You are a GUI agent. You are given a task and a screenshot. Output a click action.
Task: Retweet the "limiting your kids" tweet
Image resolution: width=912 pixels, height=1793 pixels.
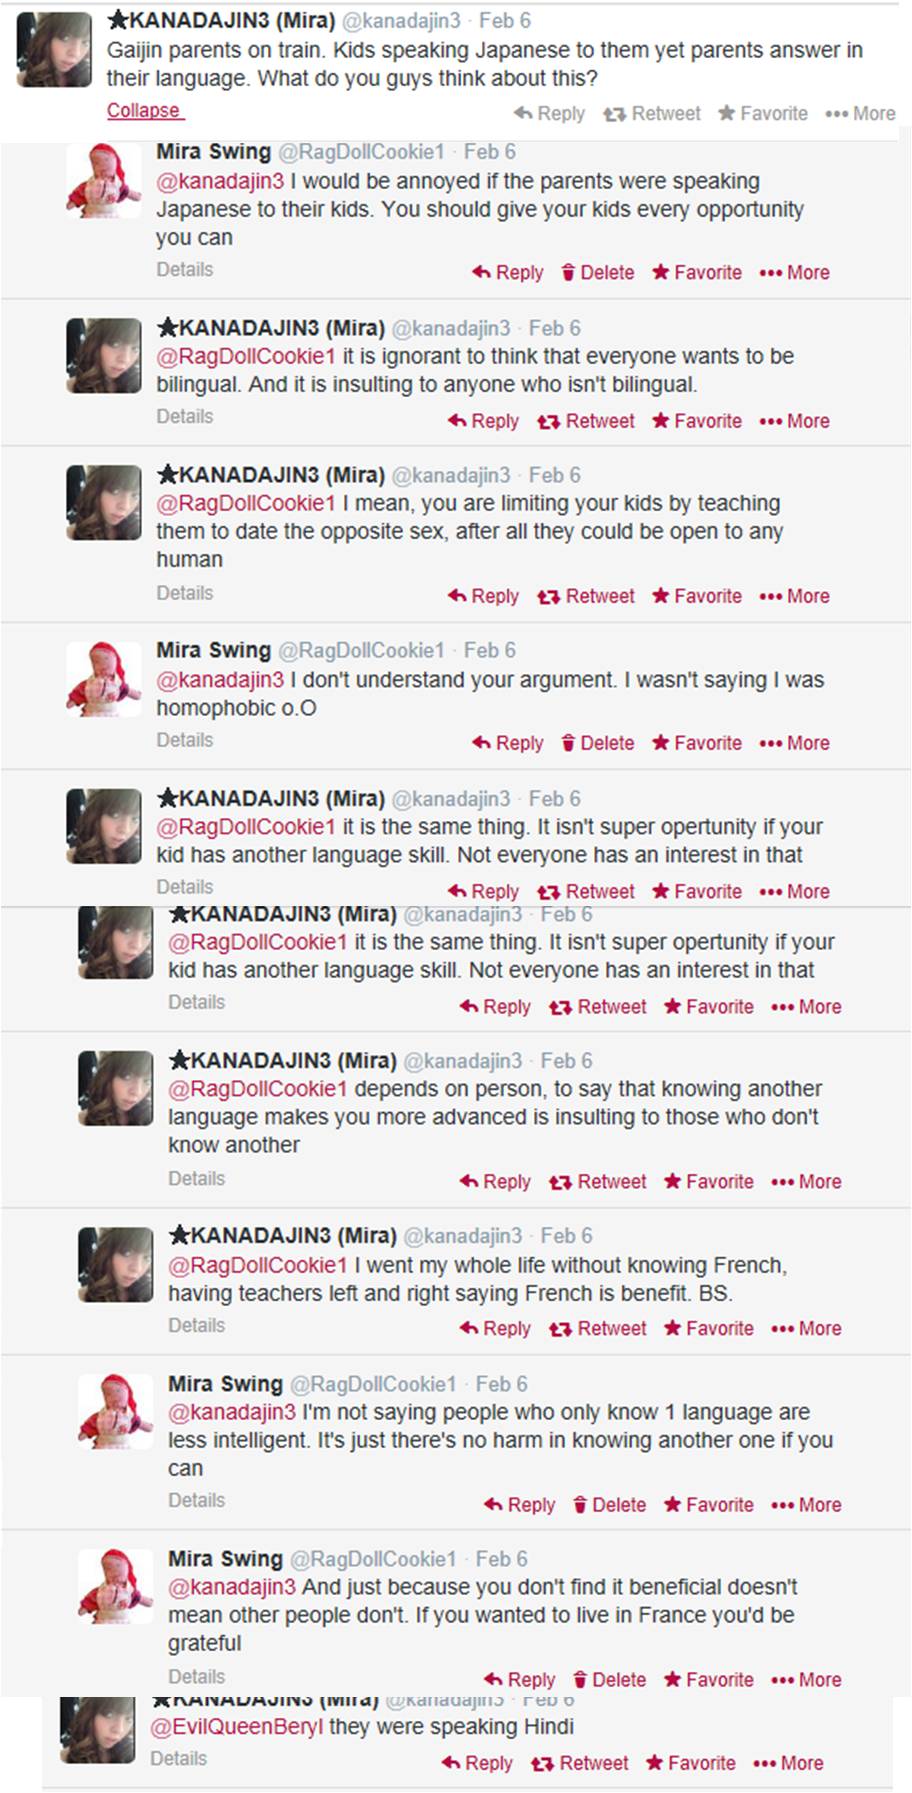point(586,596)
